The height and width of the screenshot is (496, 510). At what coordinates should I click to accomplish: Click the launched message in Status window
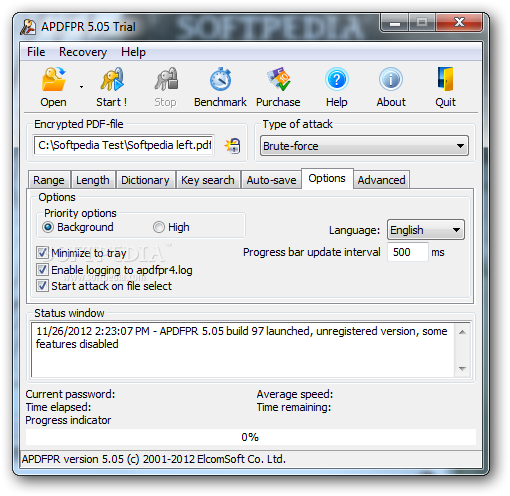[x=242, y=337]
